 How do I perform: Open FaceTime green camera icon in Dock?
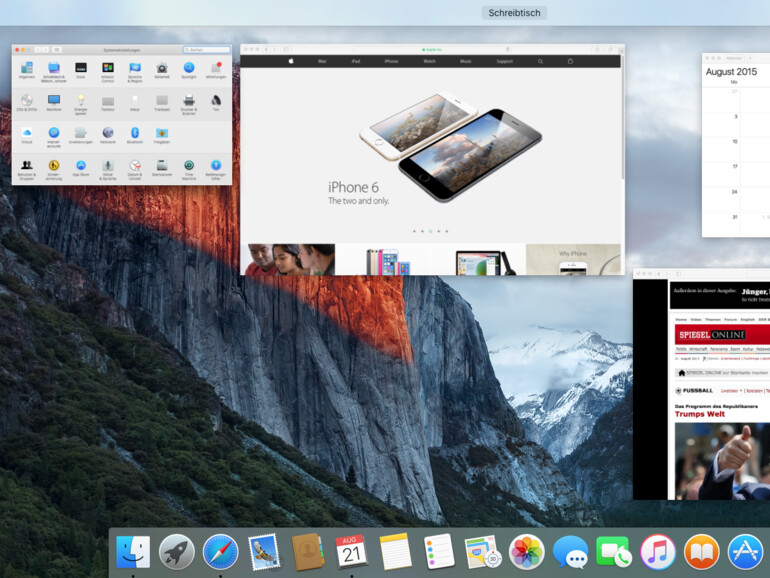[x=614, y=552]
